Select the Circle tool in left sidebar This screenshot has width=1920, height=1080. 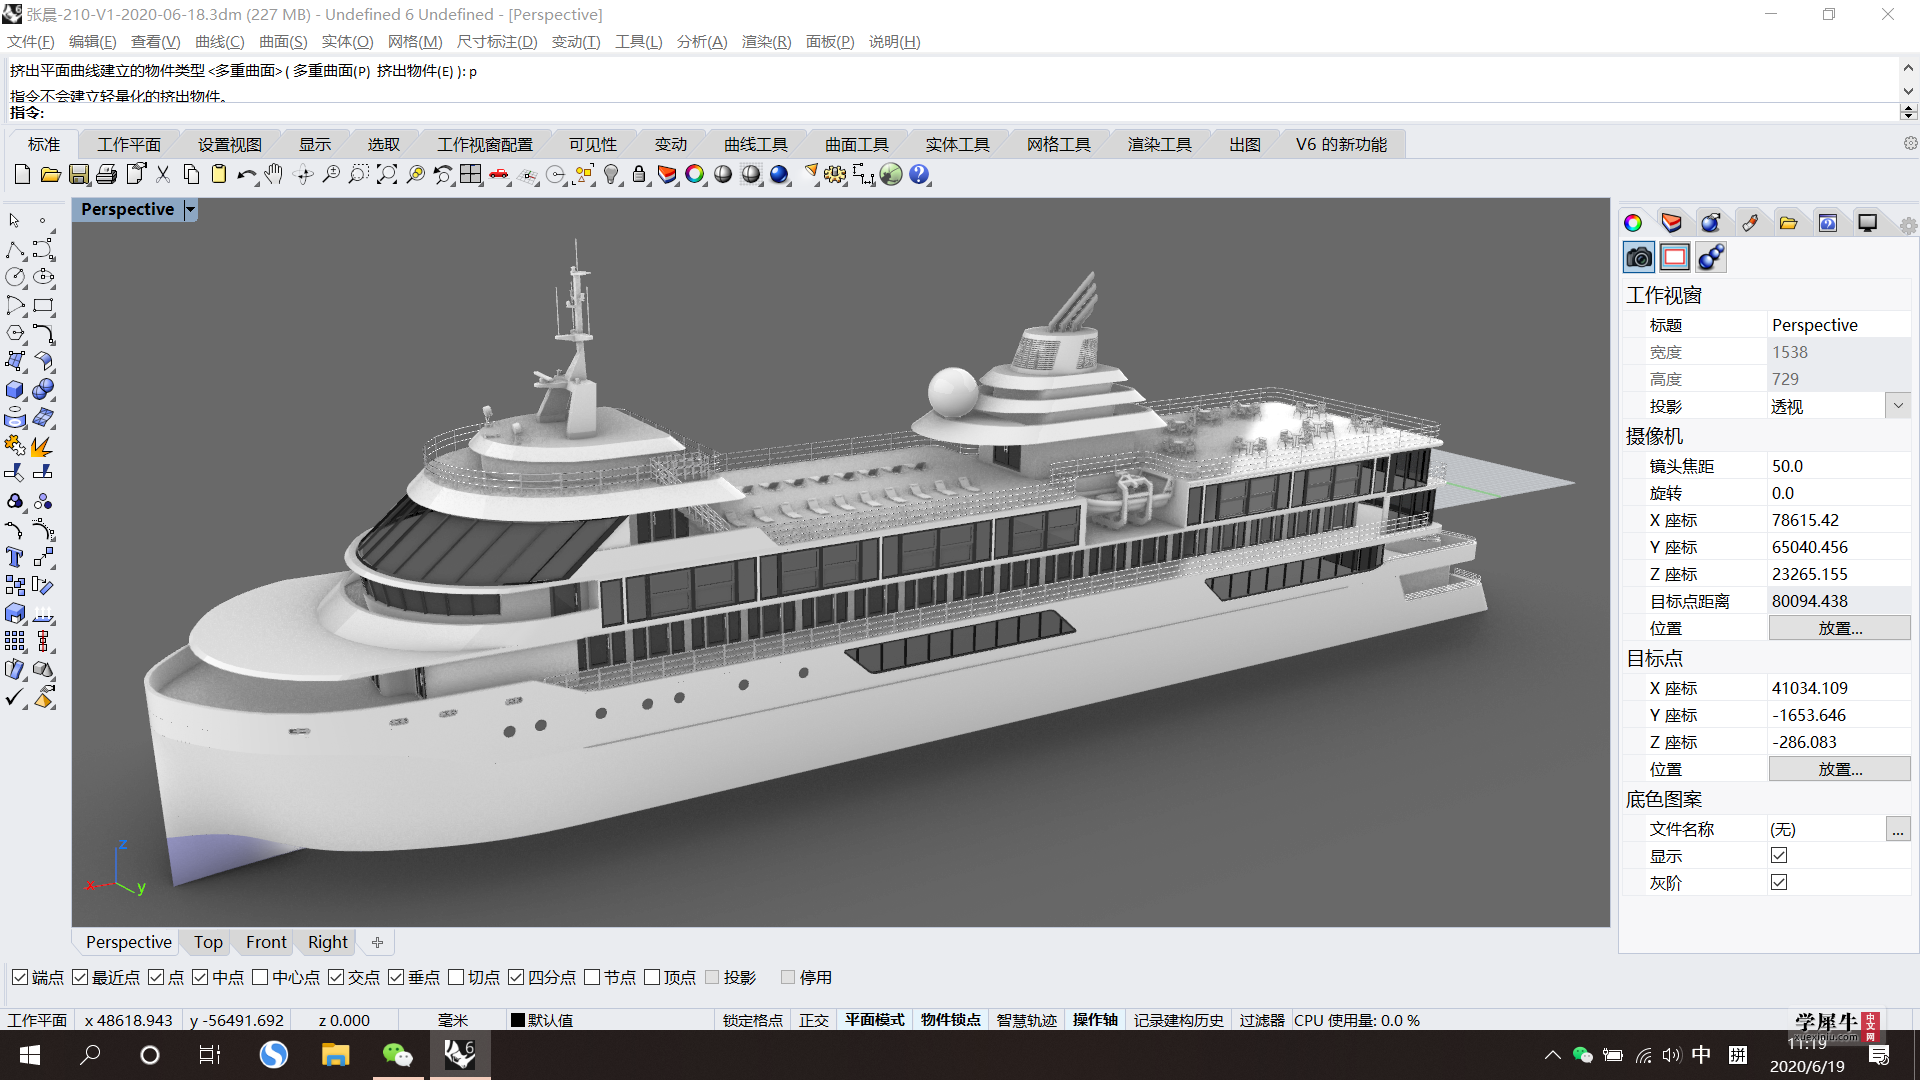(x=16, y=277)
